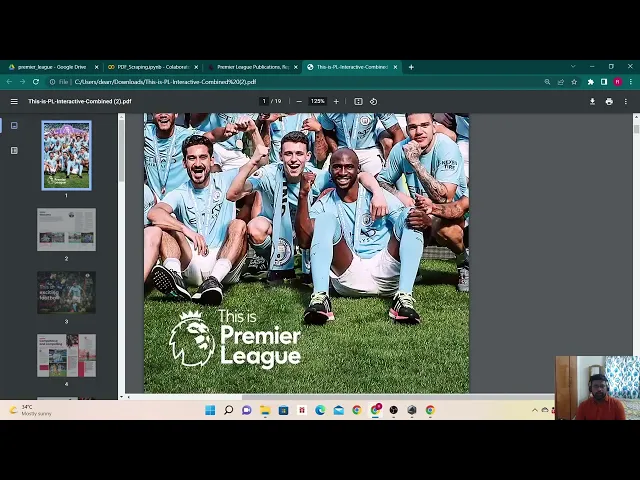This screenshot has height=480, width=640.
Task: Click the zoom in plus button
Action: click(x=336, y=102)
